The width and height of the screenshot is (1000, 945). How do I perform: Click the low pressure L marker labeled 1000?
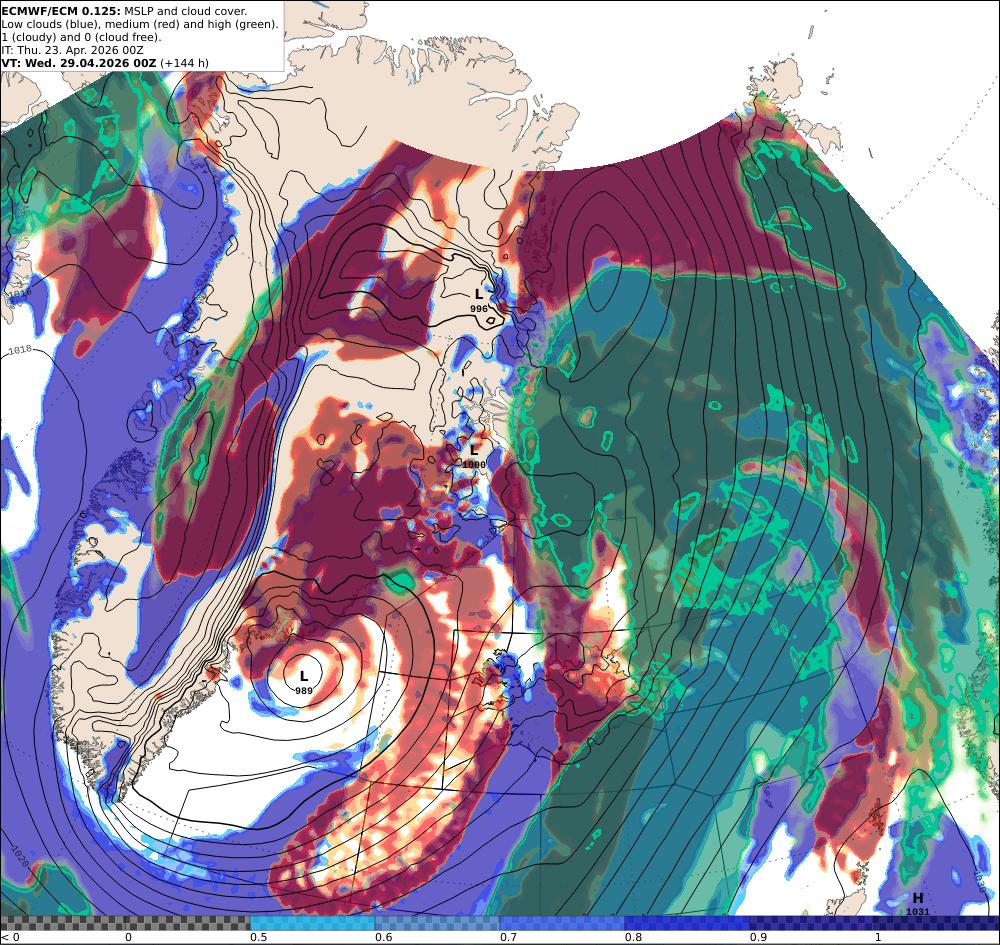[x=474, y=451]
